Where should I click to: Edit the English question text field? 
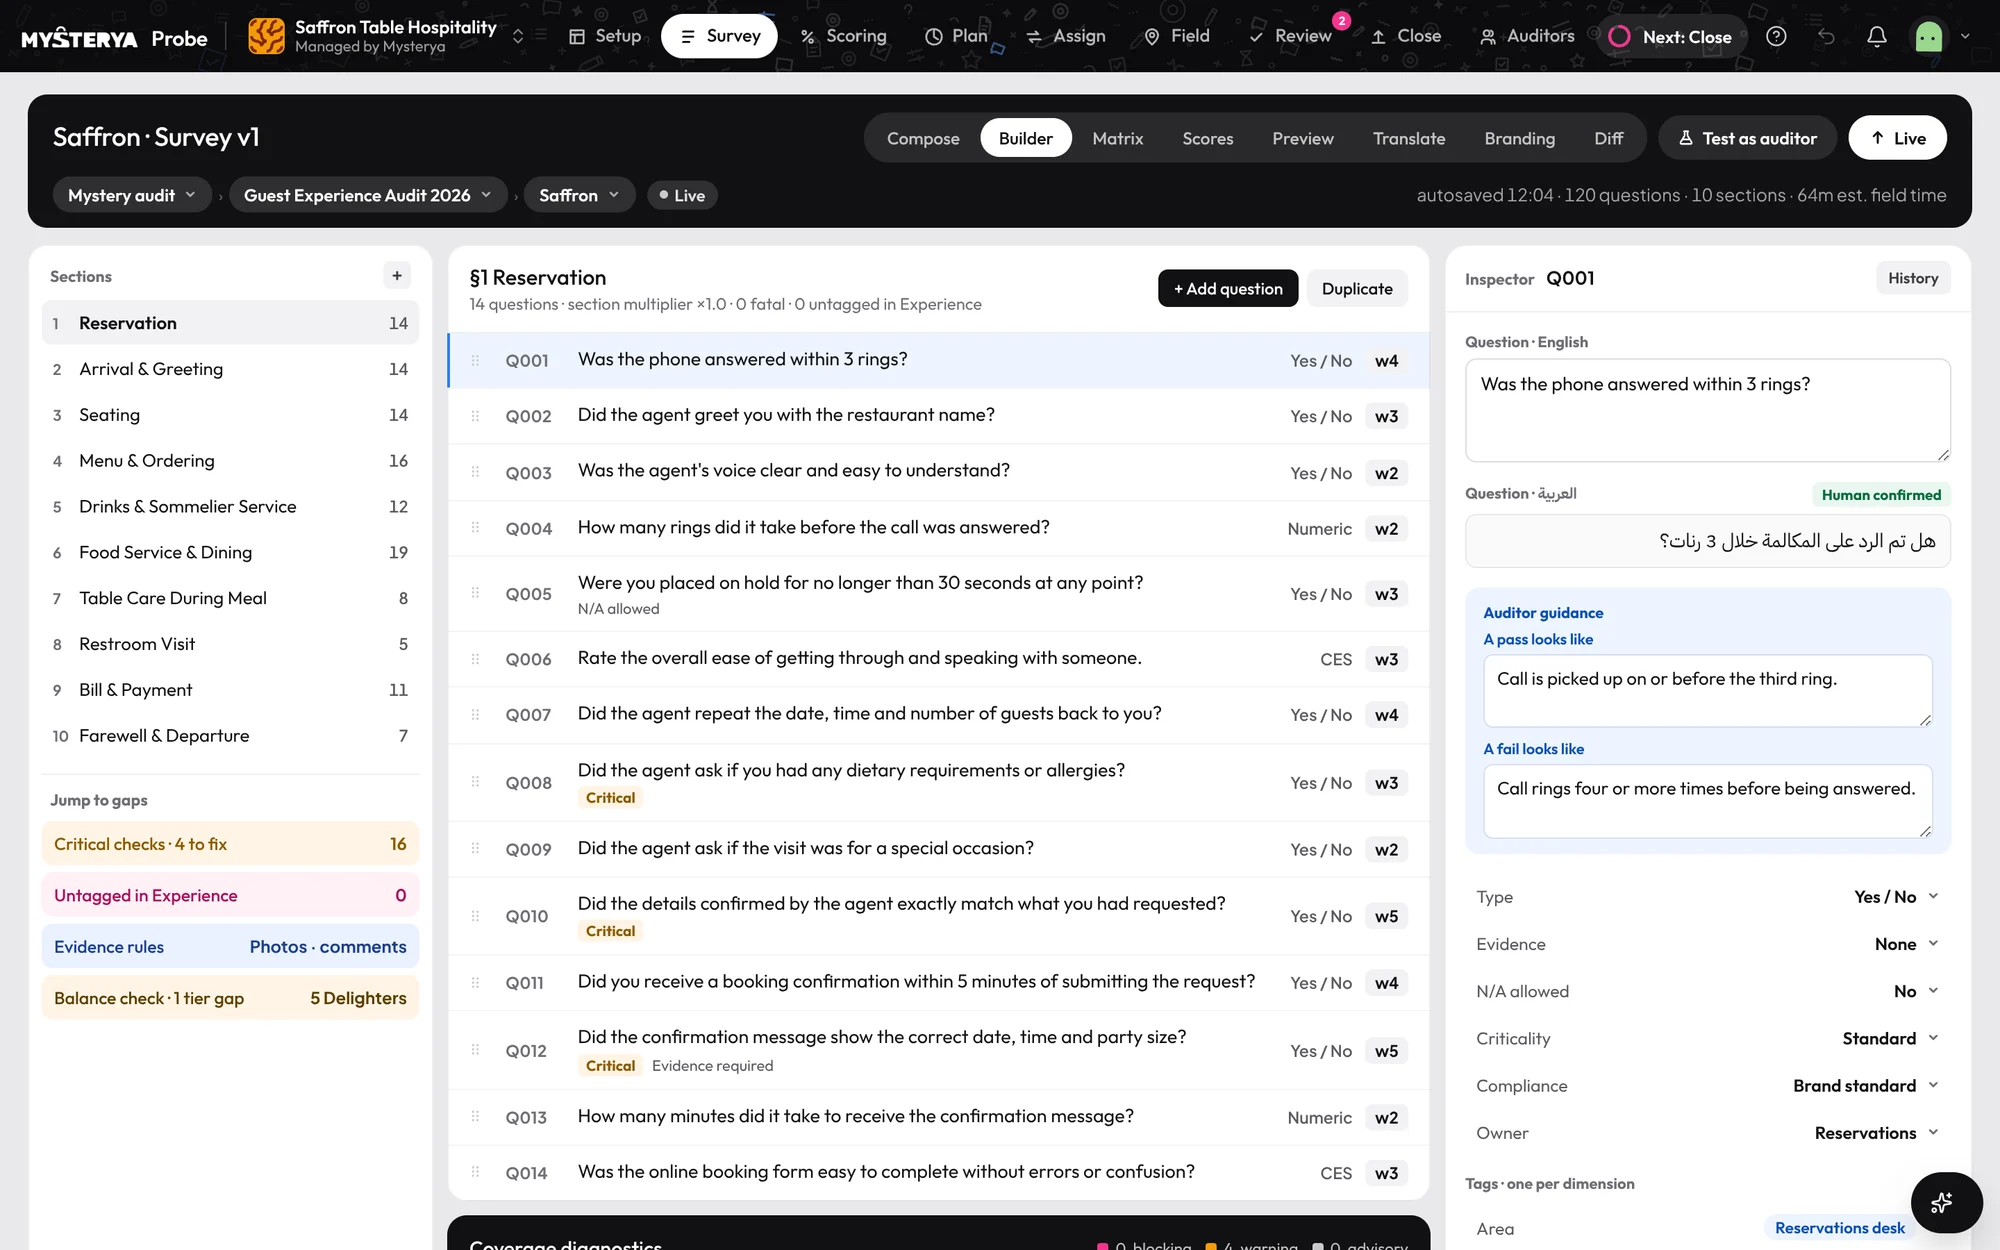1708,410
